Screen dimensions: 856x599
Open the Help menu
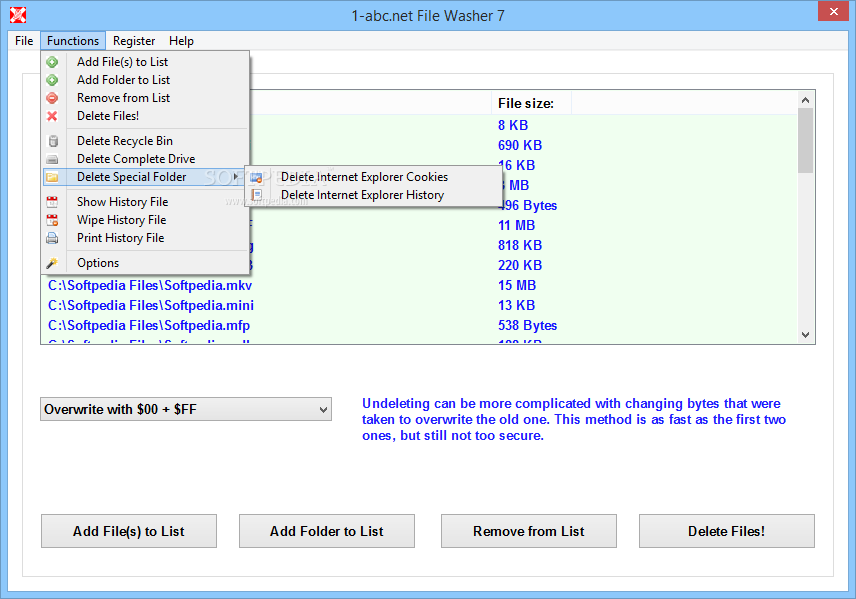point(181,41)
